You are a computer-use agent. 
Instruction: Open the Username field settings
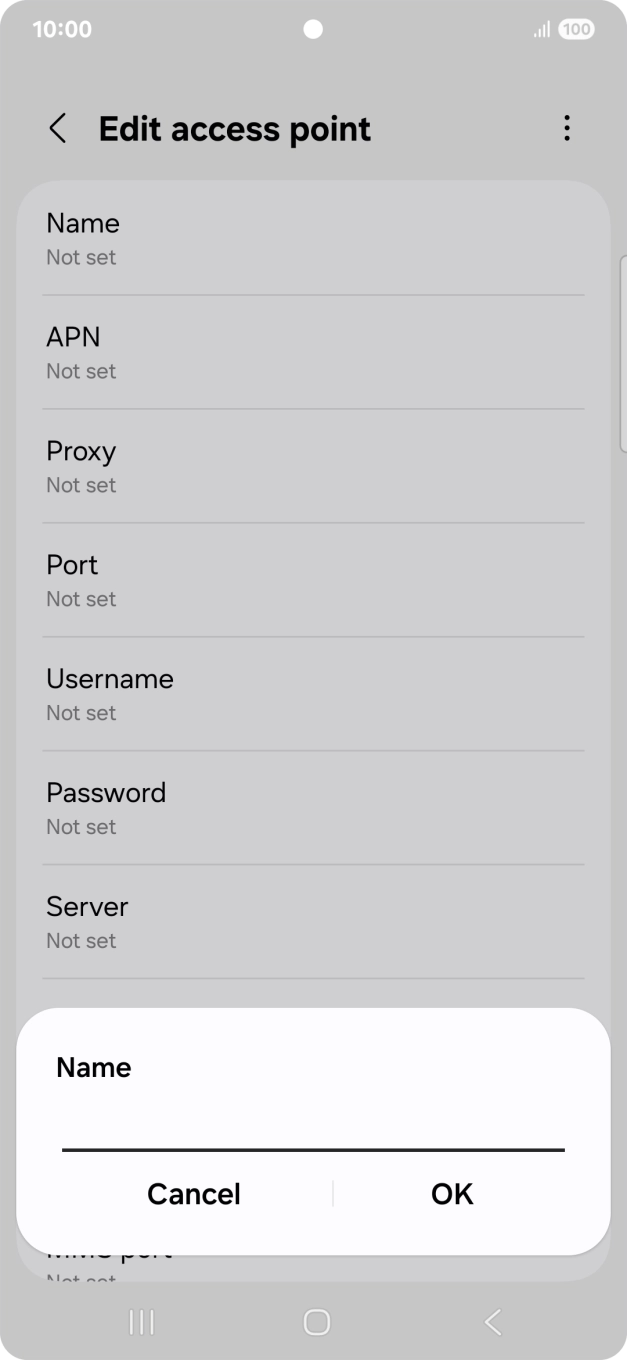313,692
